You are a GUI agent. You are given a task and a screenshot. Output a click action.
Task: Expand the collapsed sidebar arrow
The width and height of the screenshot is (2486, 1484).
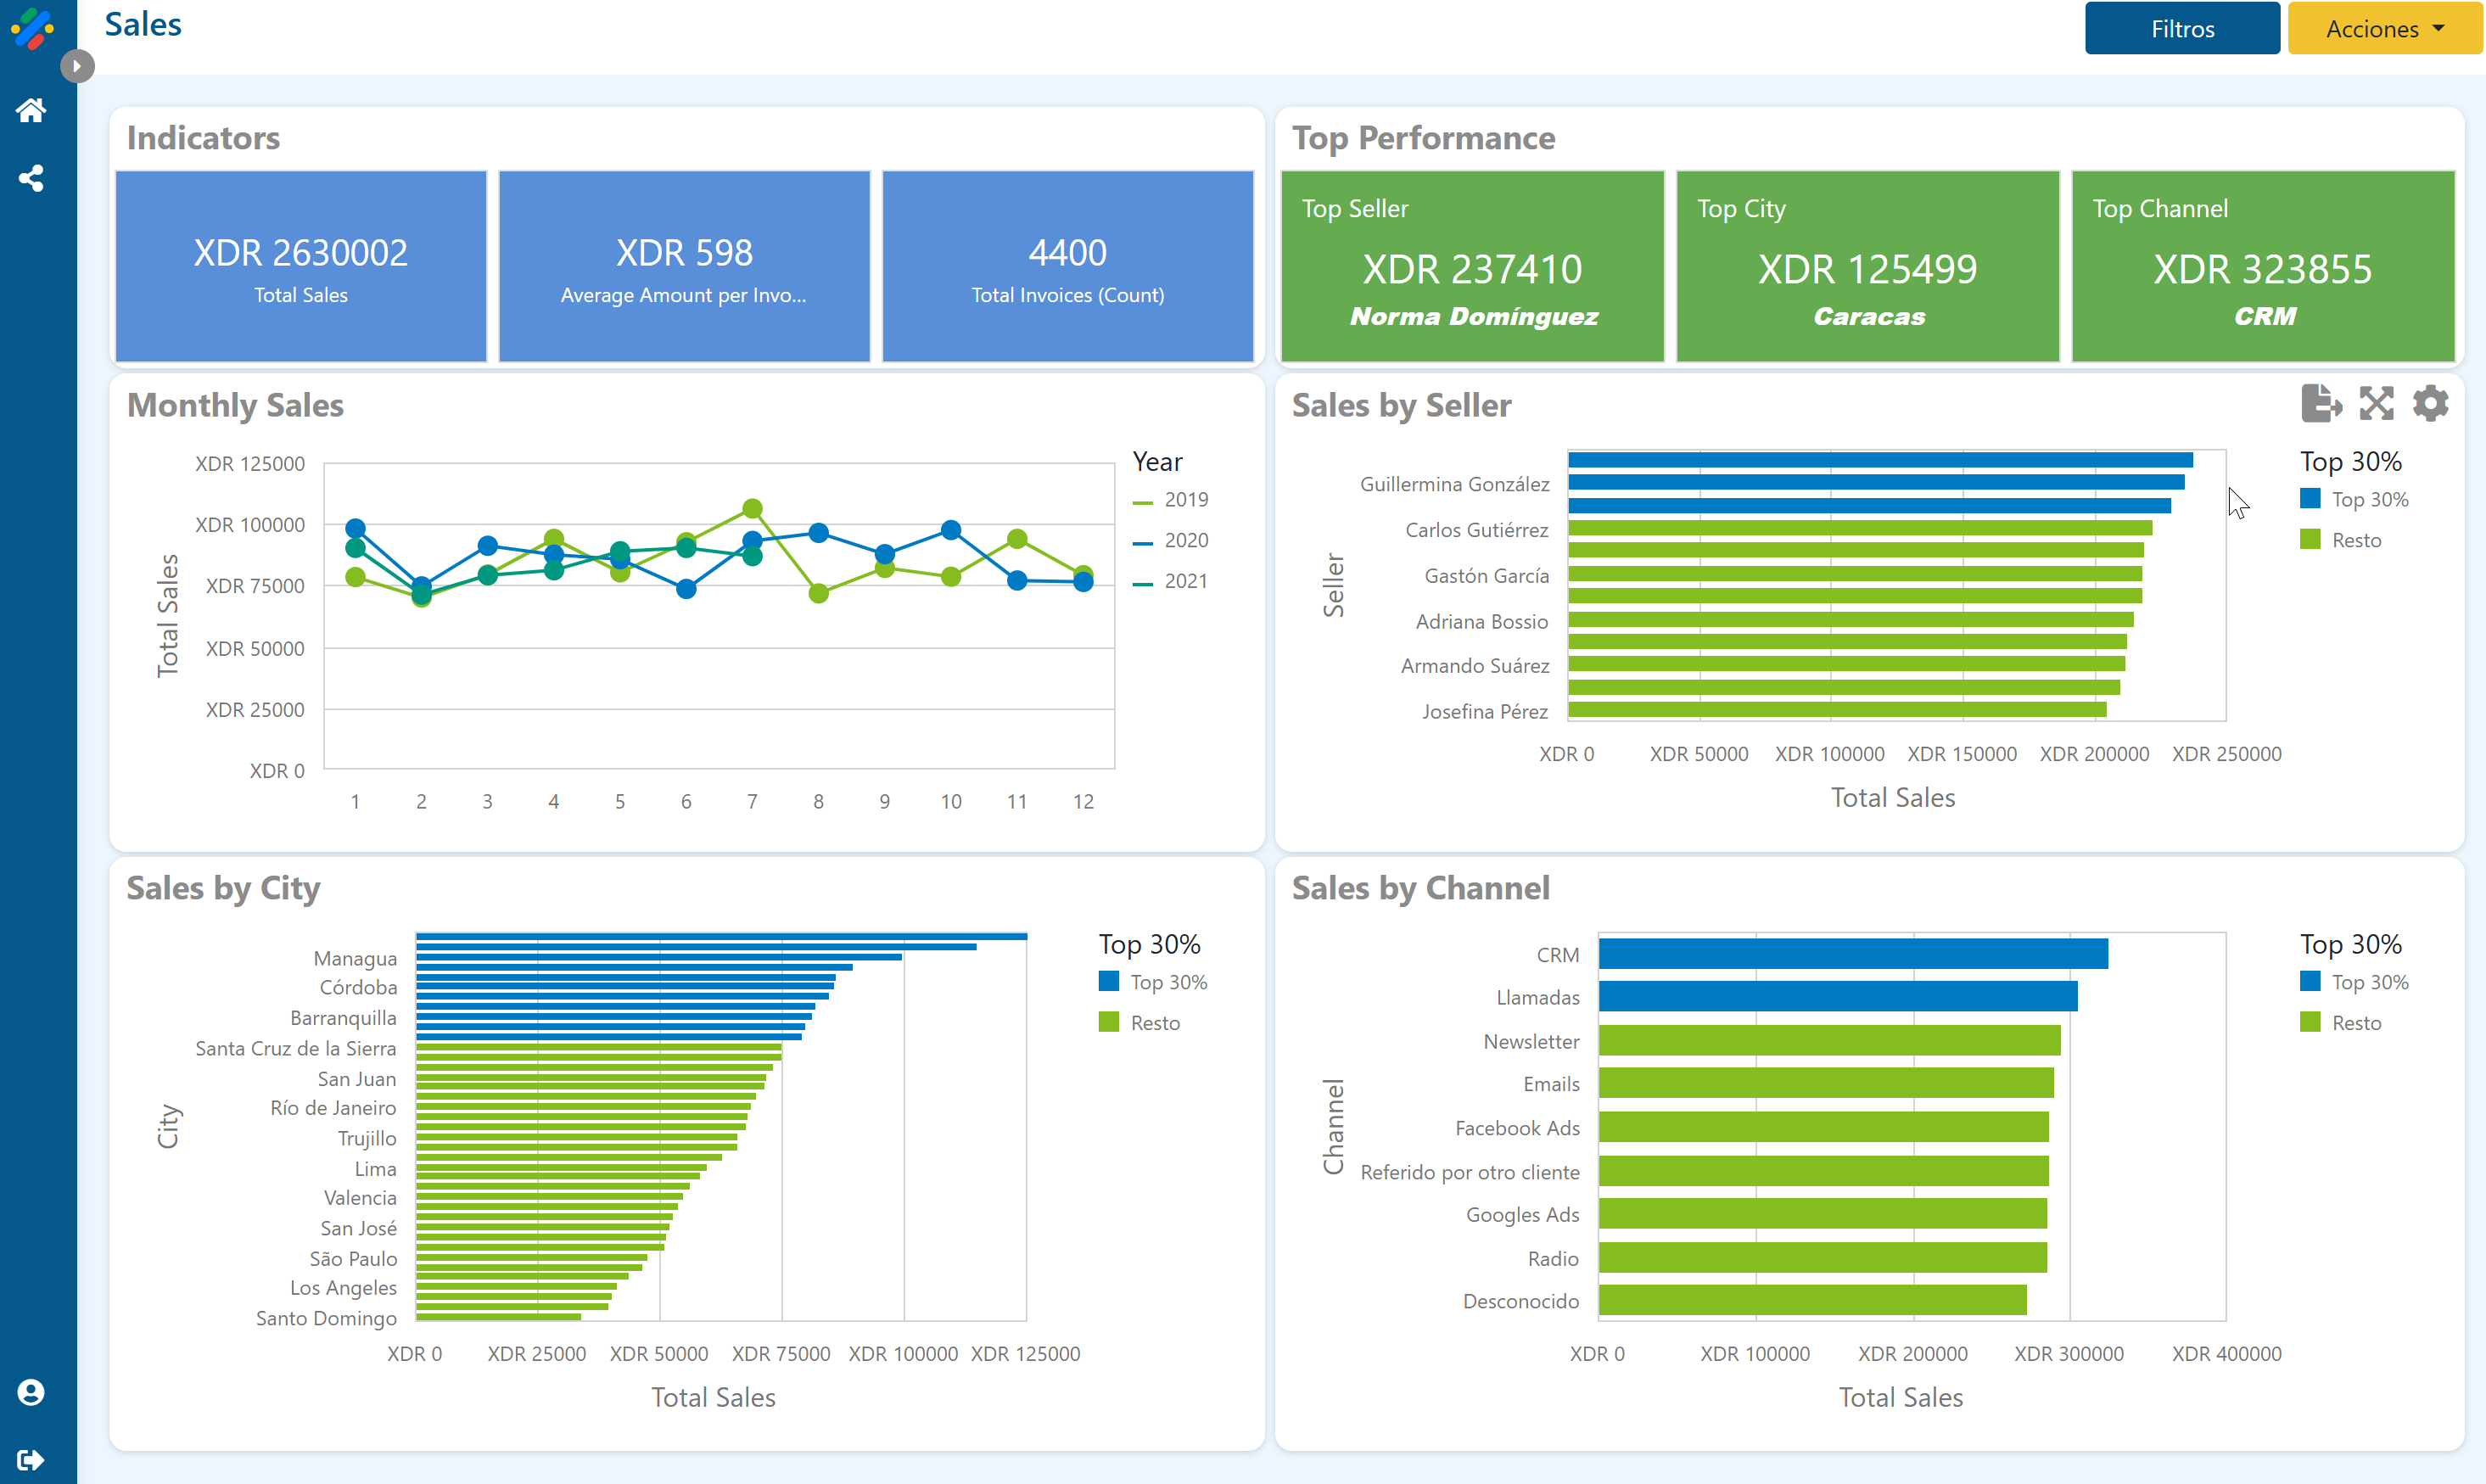(77, 67)
